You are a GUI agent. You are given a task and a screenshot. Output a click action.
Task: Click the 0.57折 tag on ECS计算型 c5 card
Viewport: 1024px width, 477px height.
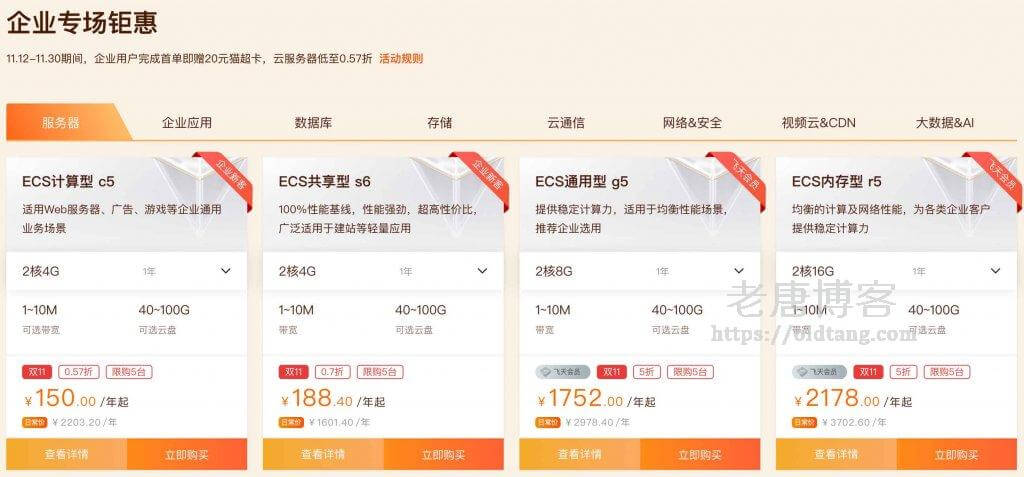tap(79, 372)
